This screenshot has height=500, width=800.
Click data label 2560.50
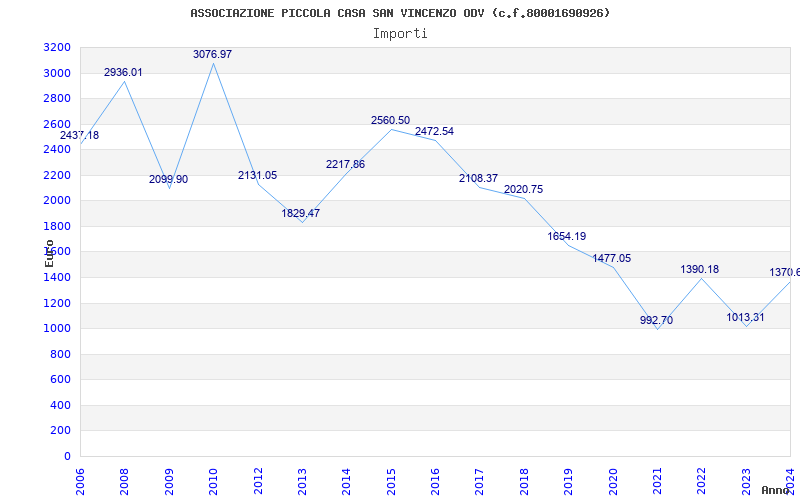tap(390, 120)
